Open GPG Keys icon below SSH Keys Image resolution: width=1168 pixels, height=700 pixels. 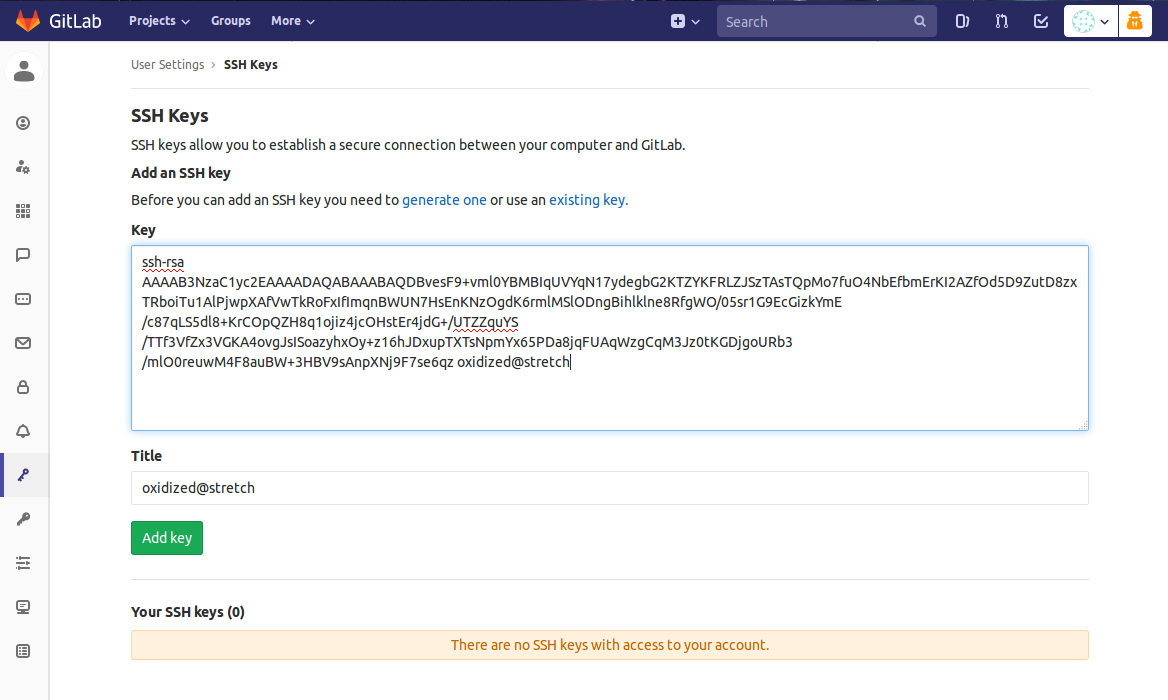click(23, 519)
